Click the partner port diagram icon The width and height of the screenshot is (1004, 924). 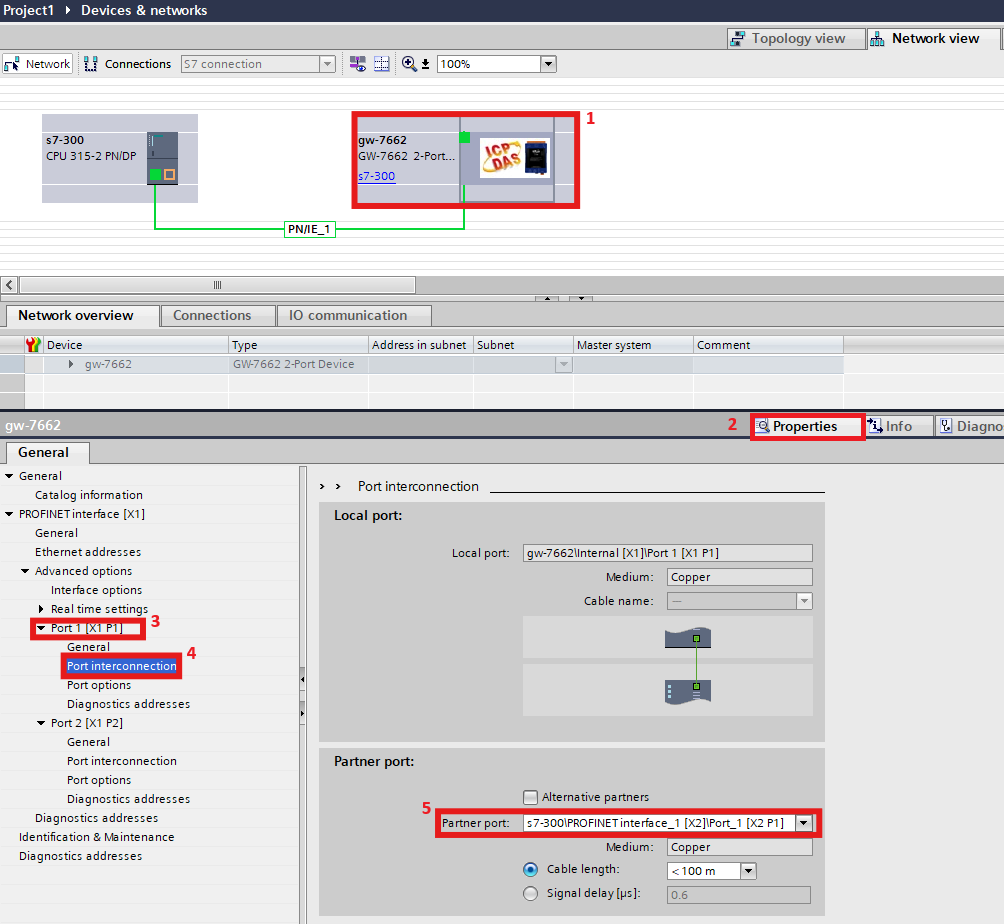click(687, 691)
